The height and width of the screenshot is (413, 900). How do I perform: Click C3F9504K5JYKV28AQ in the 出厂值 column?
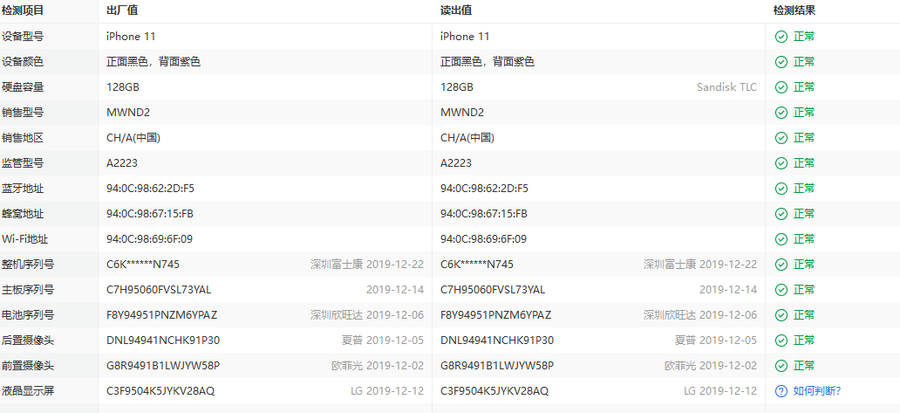[160, 391]
